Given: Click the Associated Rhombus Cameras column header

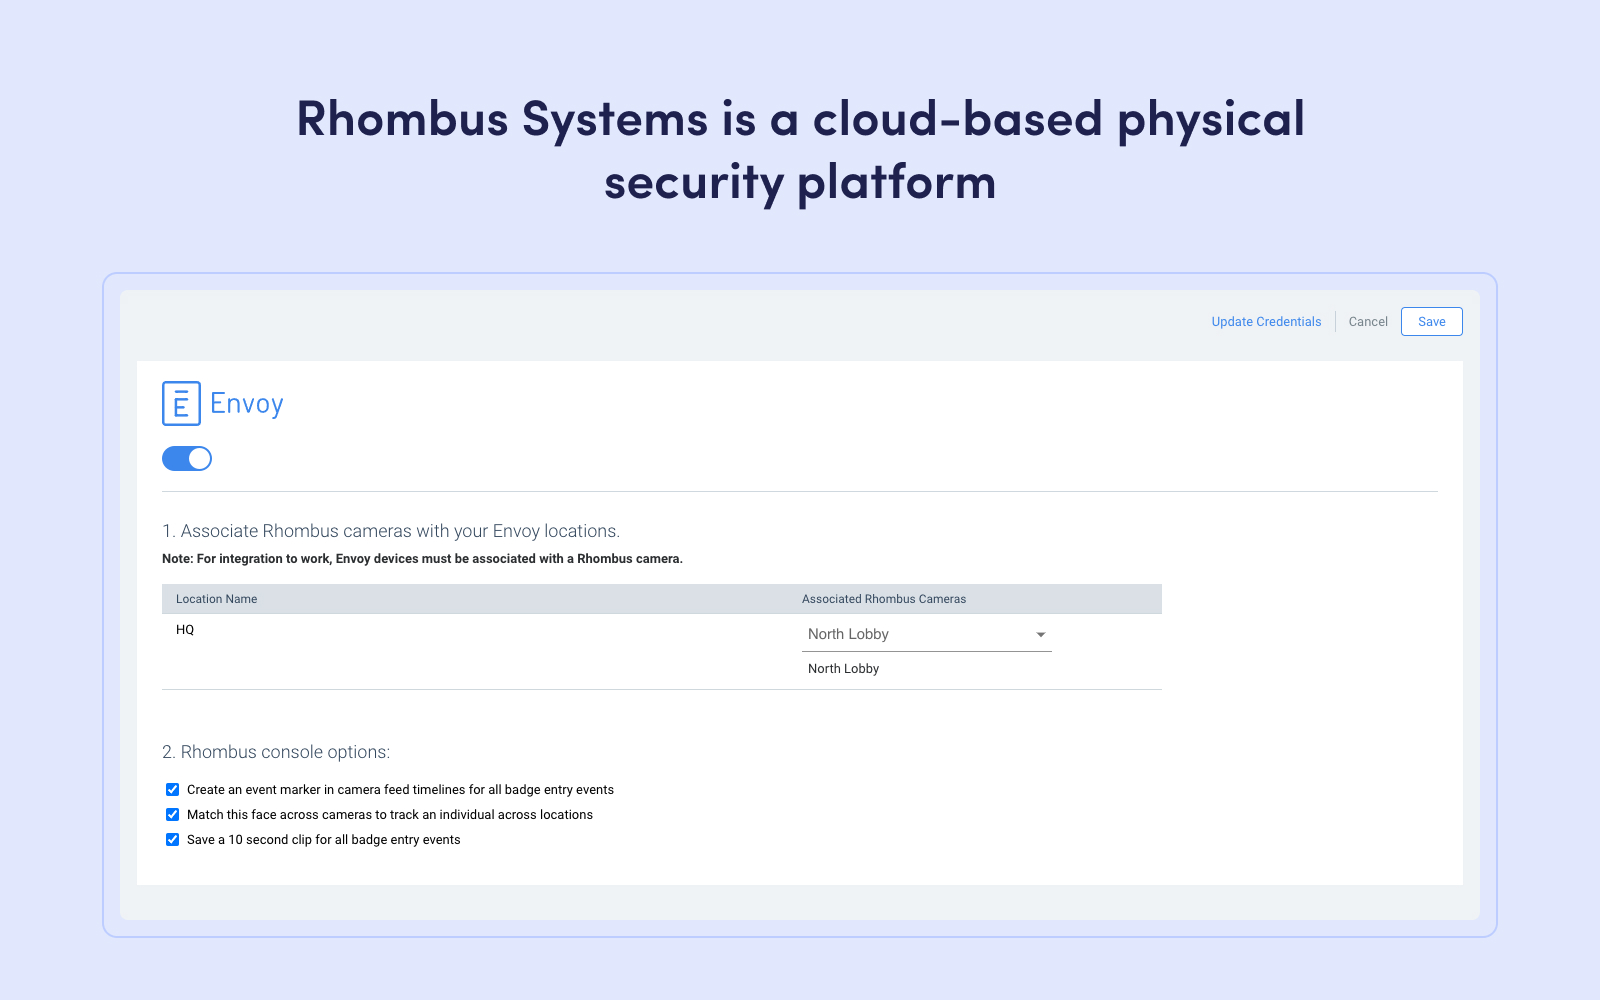Looking at the screenshot, I should pyautogui.click(x=884, y=599).
